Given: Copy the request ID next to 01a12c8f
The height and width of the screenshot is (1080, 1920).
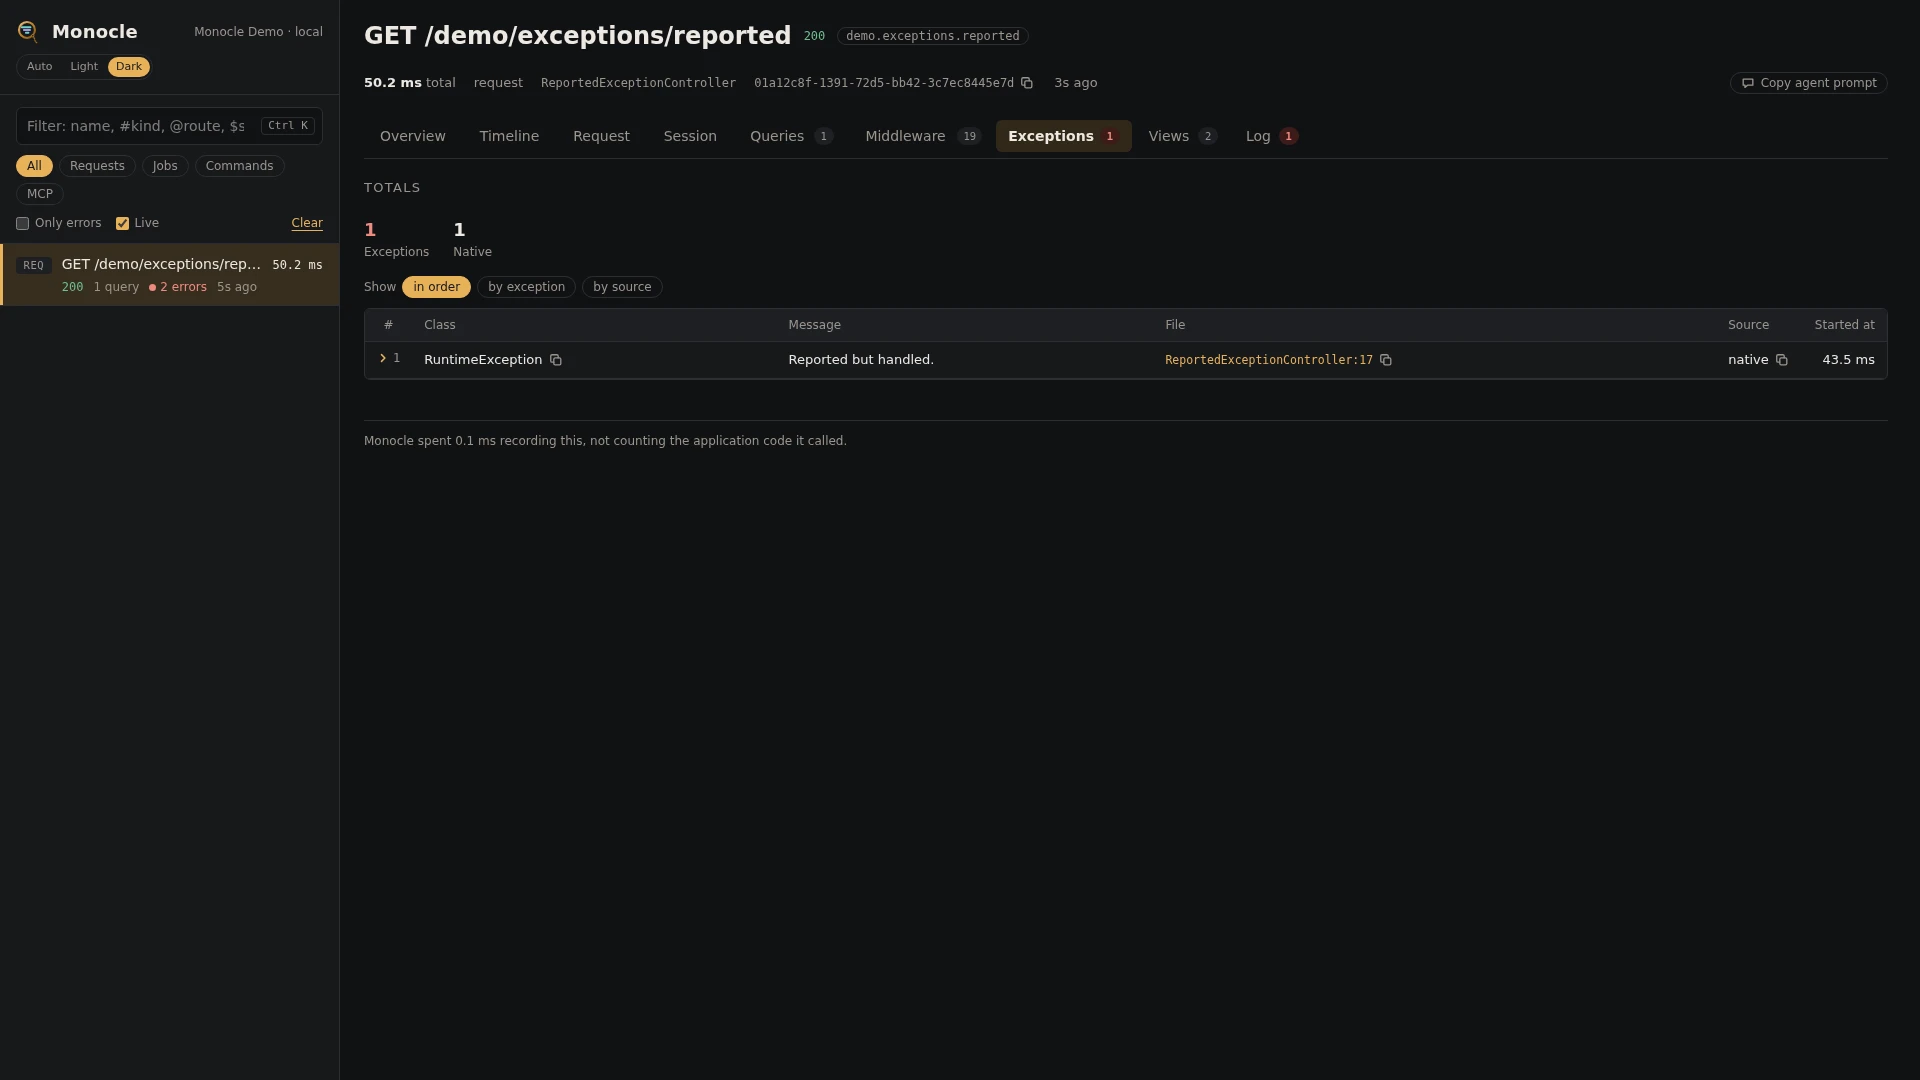Looking at the screenshot, I should tap(1027, 83).
